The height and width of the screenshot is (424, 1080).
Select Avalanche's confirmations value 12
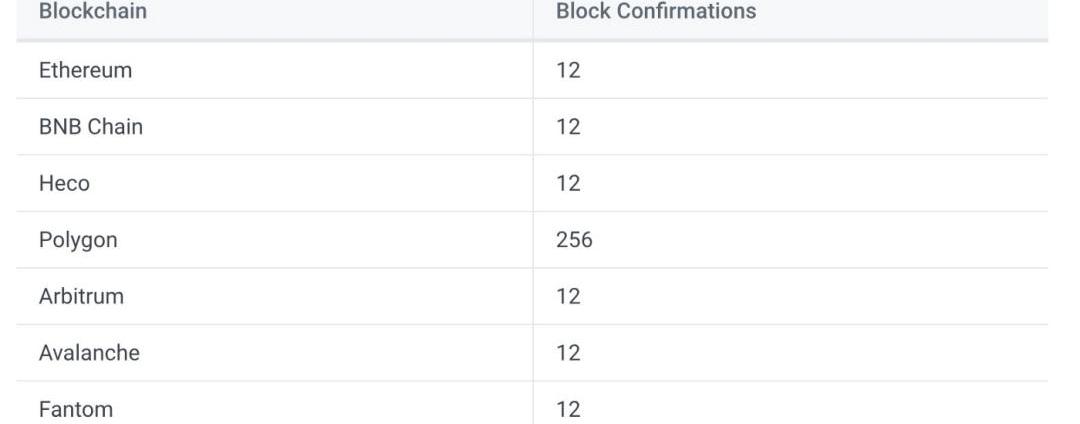point(568,353)
